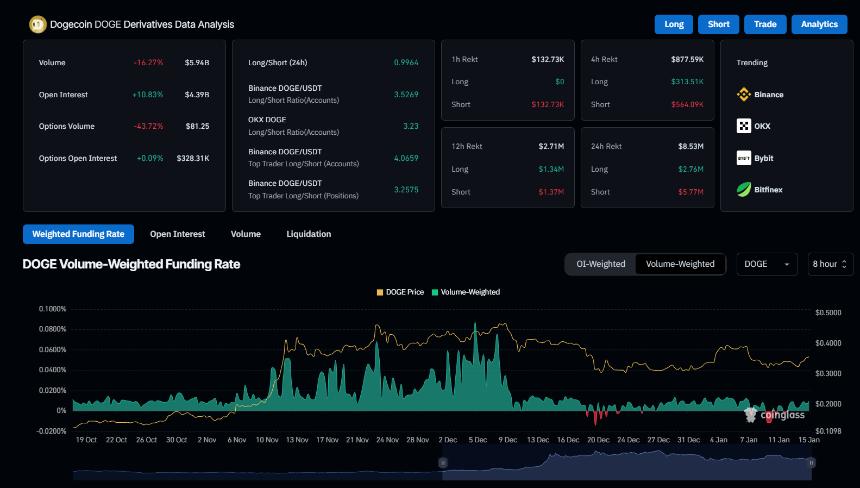Viewport: 860px width, 488px height.
Task: Click Binance DOGE/USDT accounts ratio 3.5269
Action: pos(406,94)
